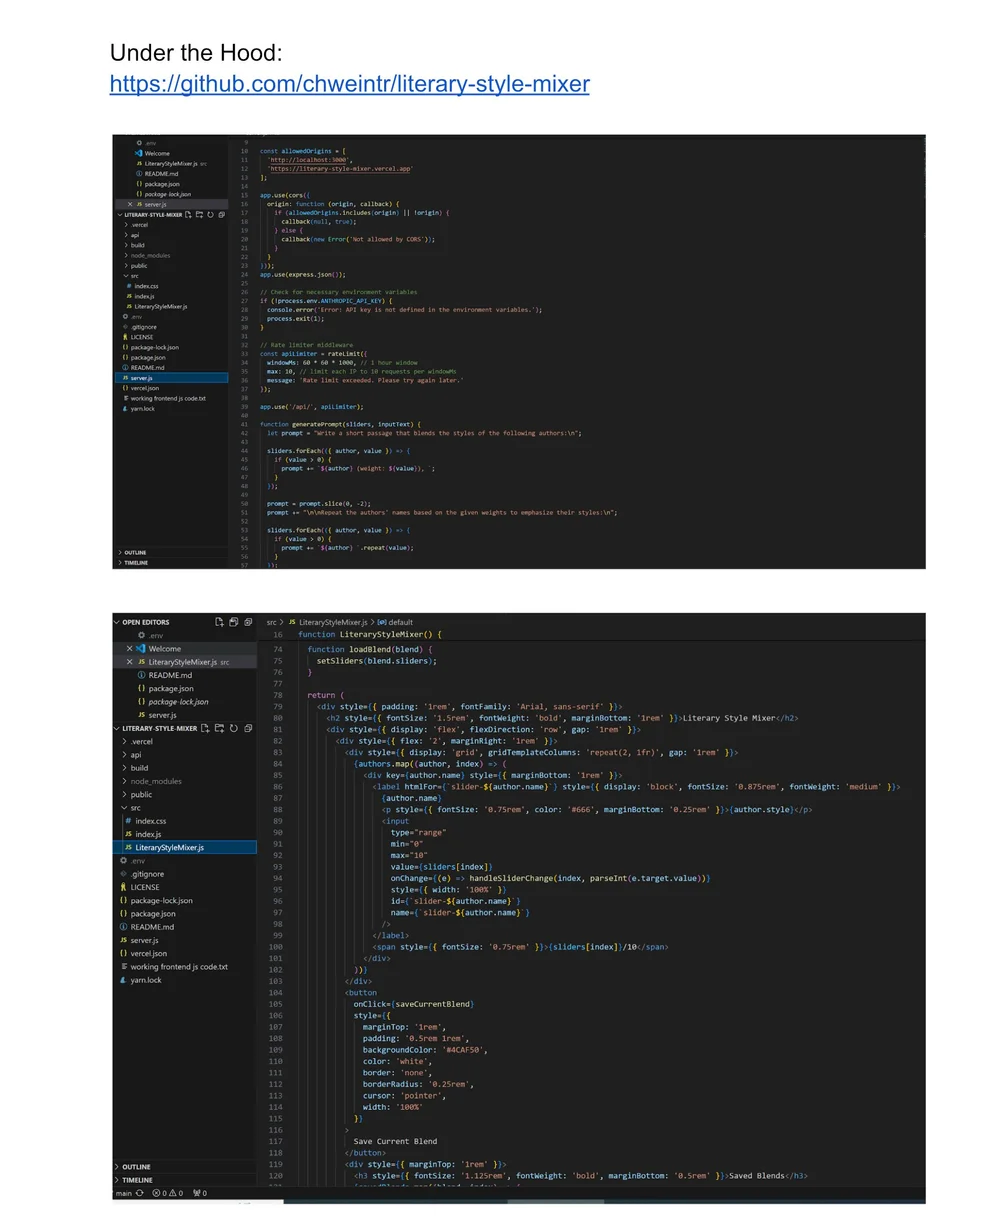Click Collapse Folders icon in server.js screenshot explorer
Screen dimensions: 1000x1223
221,214
